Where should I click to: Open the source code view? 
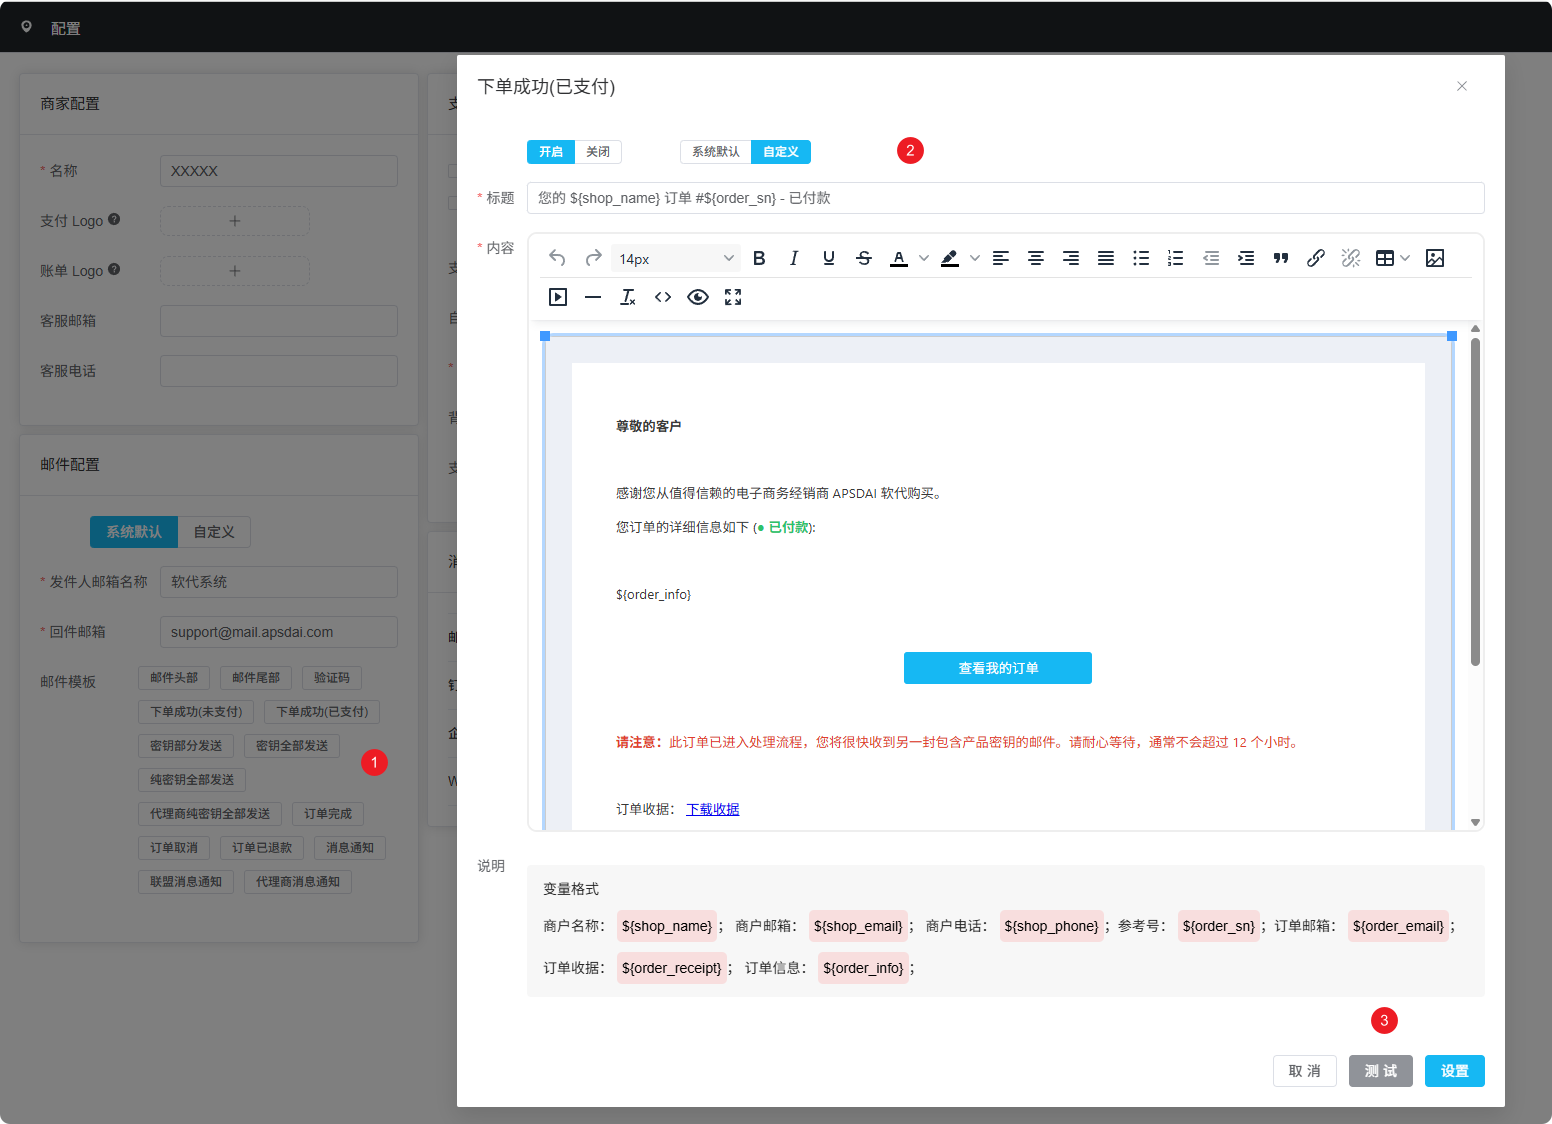[x=662, y=297]
